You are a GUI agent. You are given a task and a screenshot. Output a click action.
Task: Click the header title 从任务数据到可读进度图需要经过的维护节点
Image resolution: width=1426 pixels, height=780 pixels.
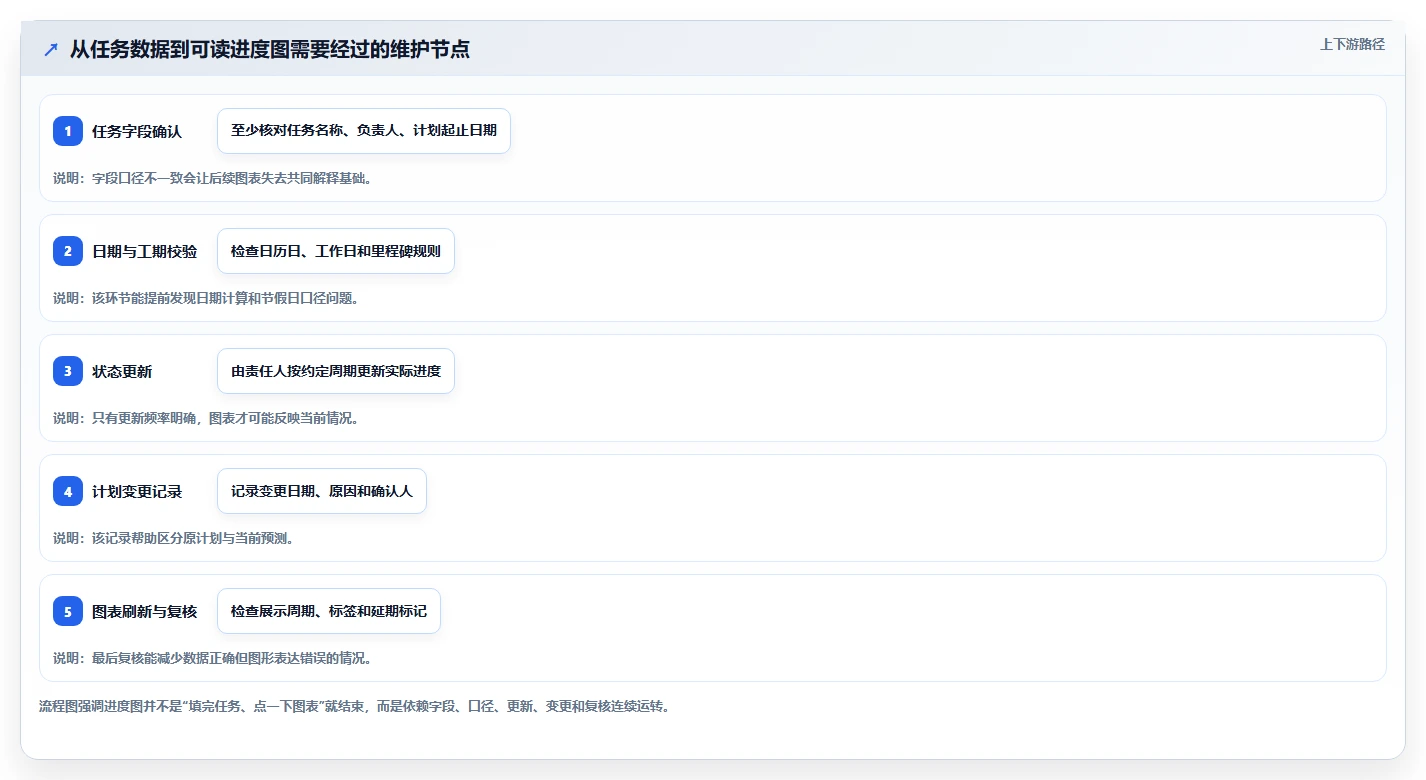pos(270,49)
